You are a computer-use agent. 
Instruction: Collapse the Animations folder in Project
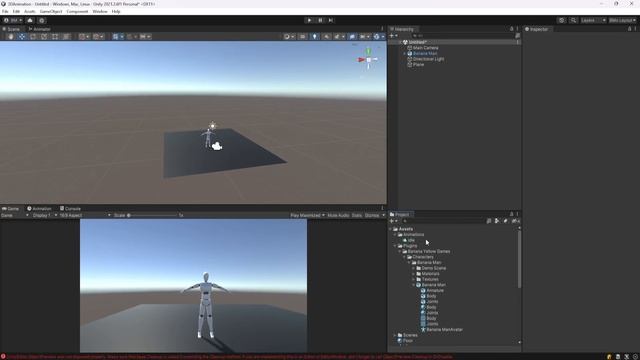pos(395,235)
